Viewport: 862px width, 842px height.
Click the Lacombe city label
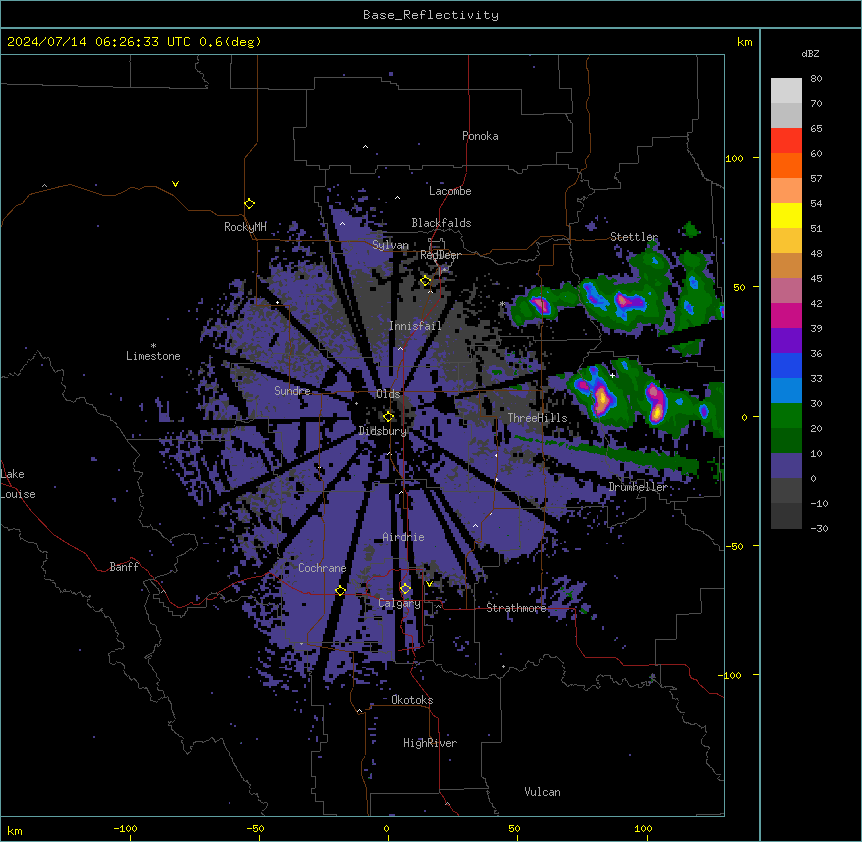point(450,191)
